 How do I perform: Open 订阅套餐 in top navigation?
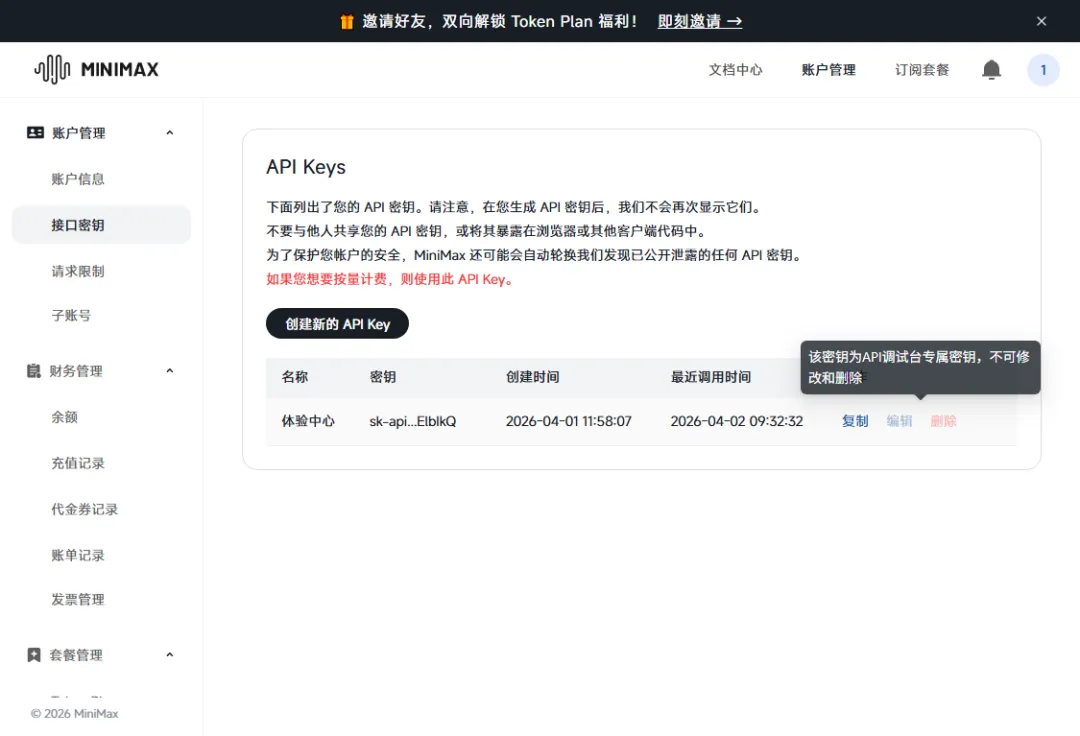[x=922, y=70]
